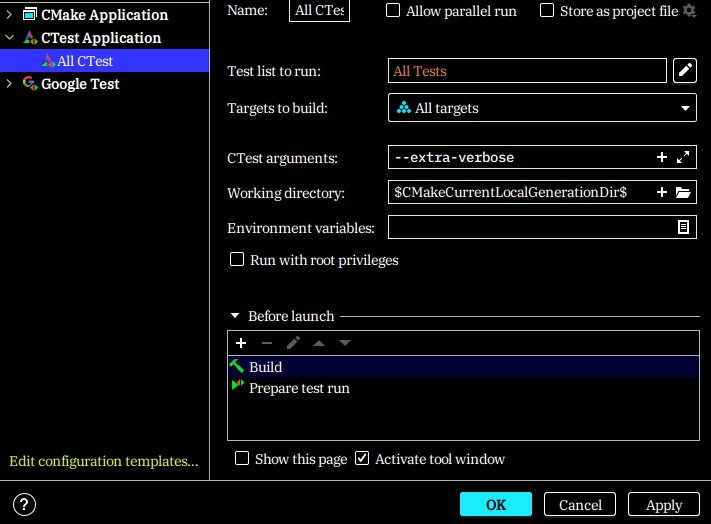
Task: Open the environment variables editor icon
Action: point(684,228)
